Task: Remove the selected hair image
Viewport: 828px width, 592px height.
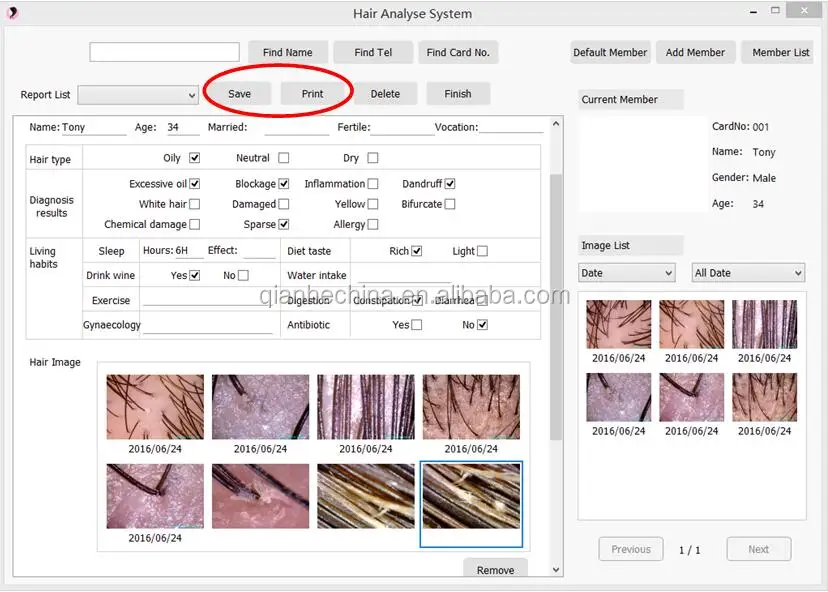Action: [495, 569]
